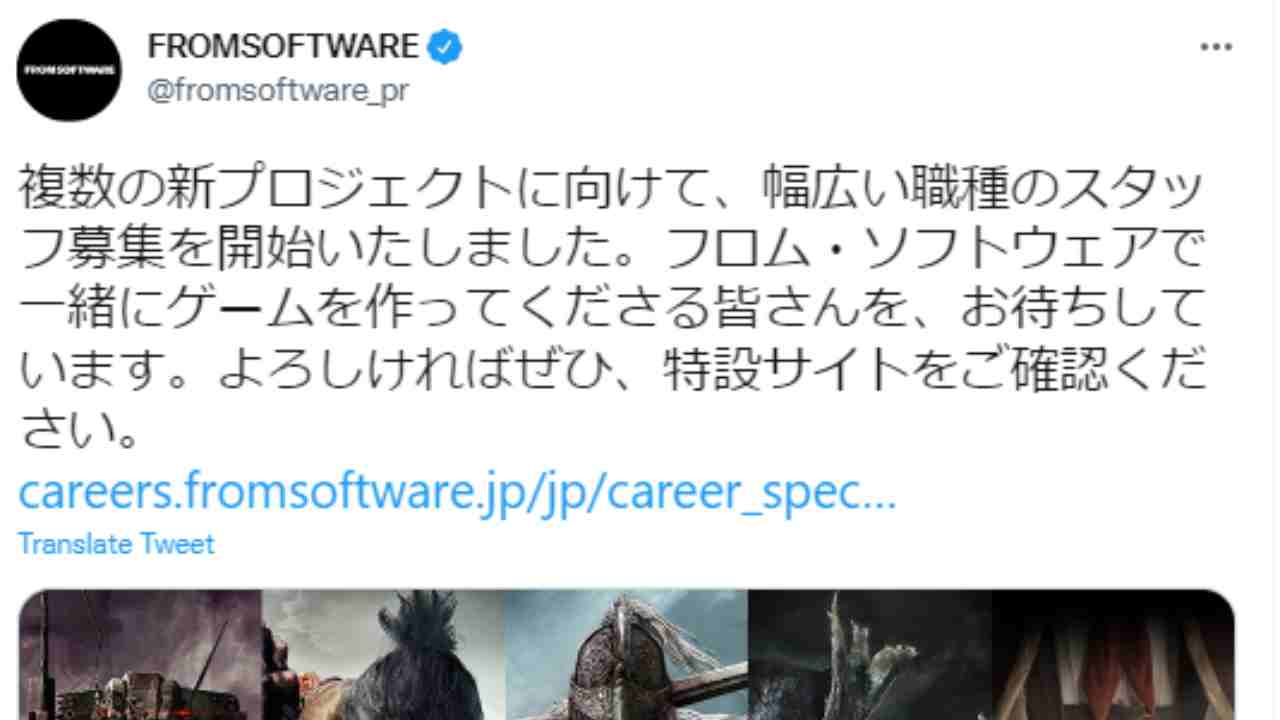Click the Translate Tweet link

click(116, 545)
